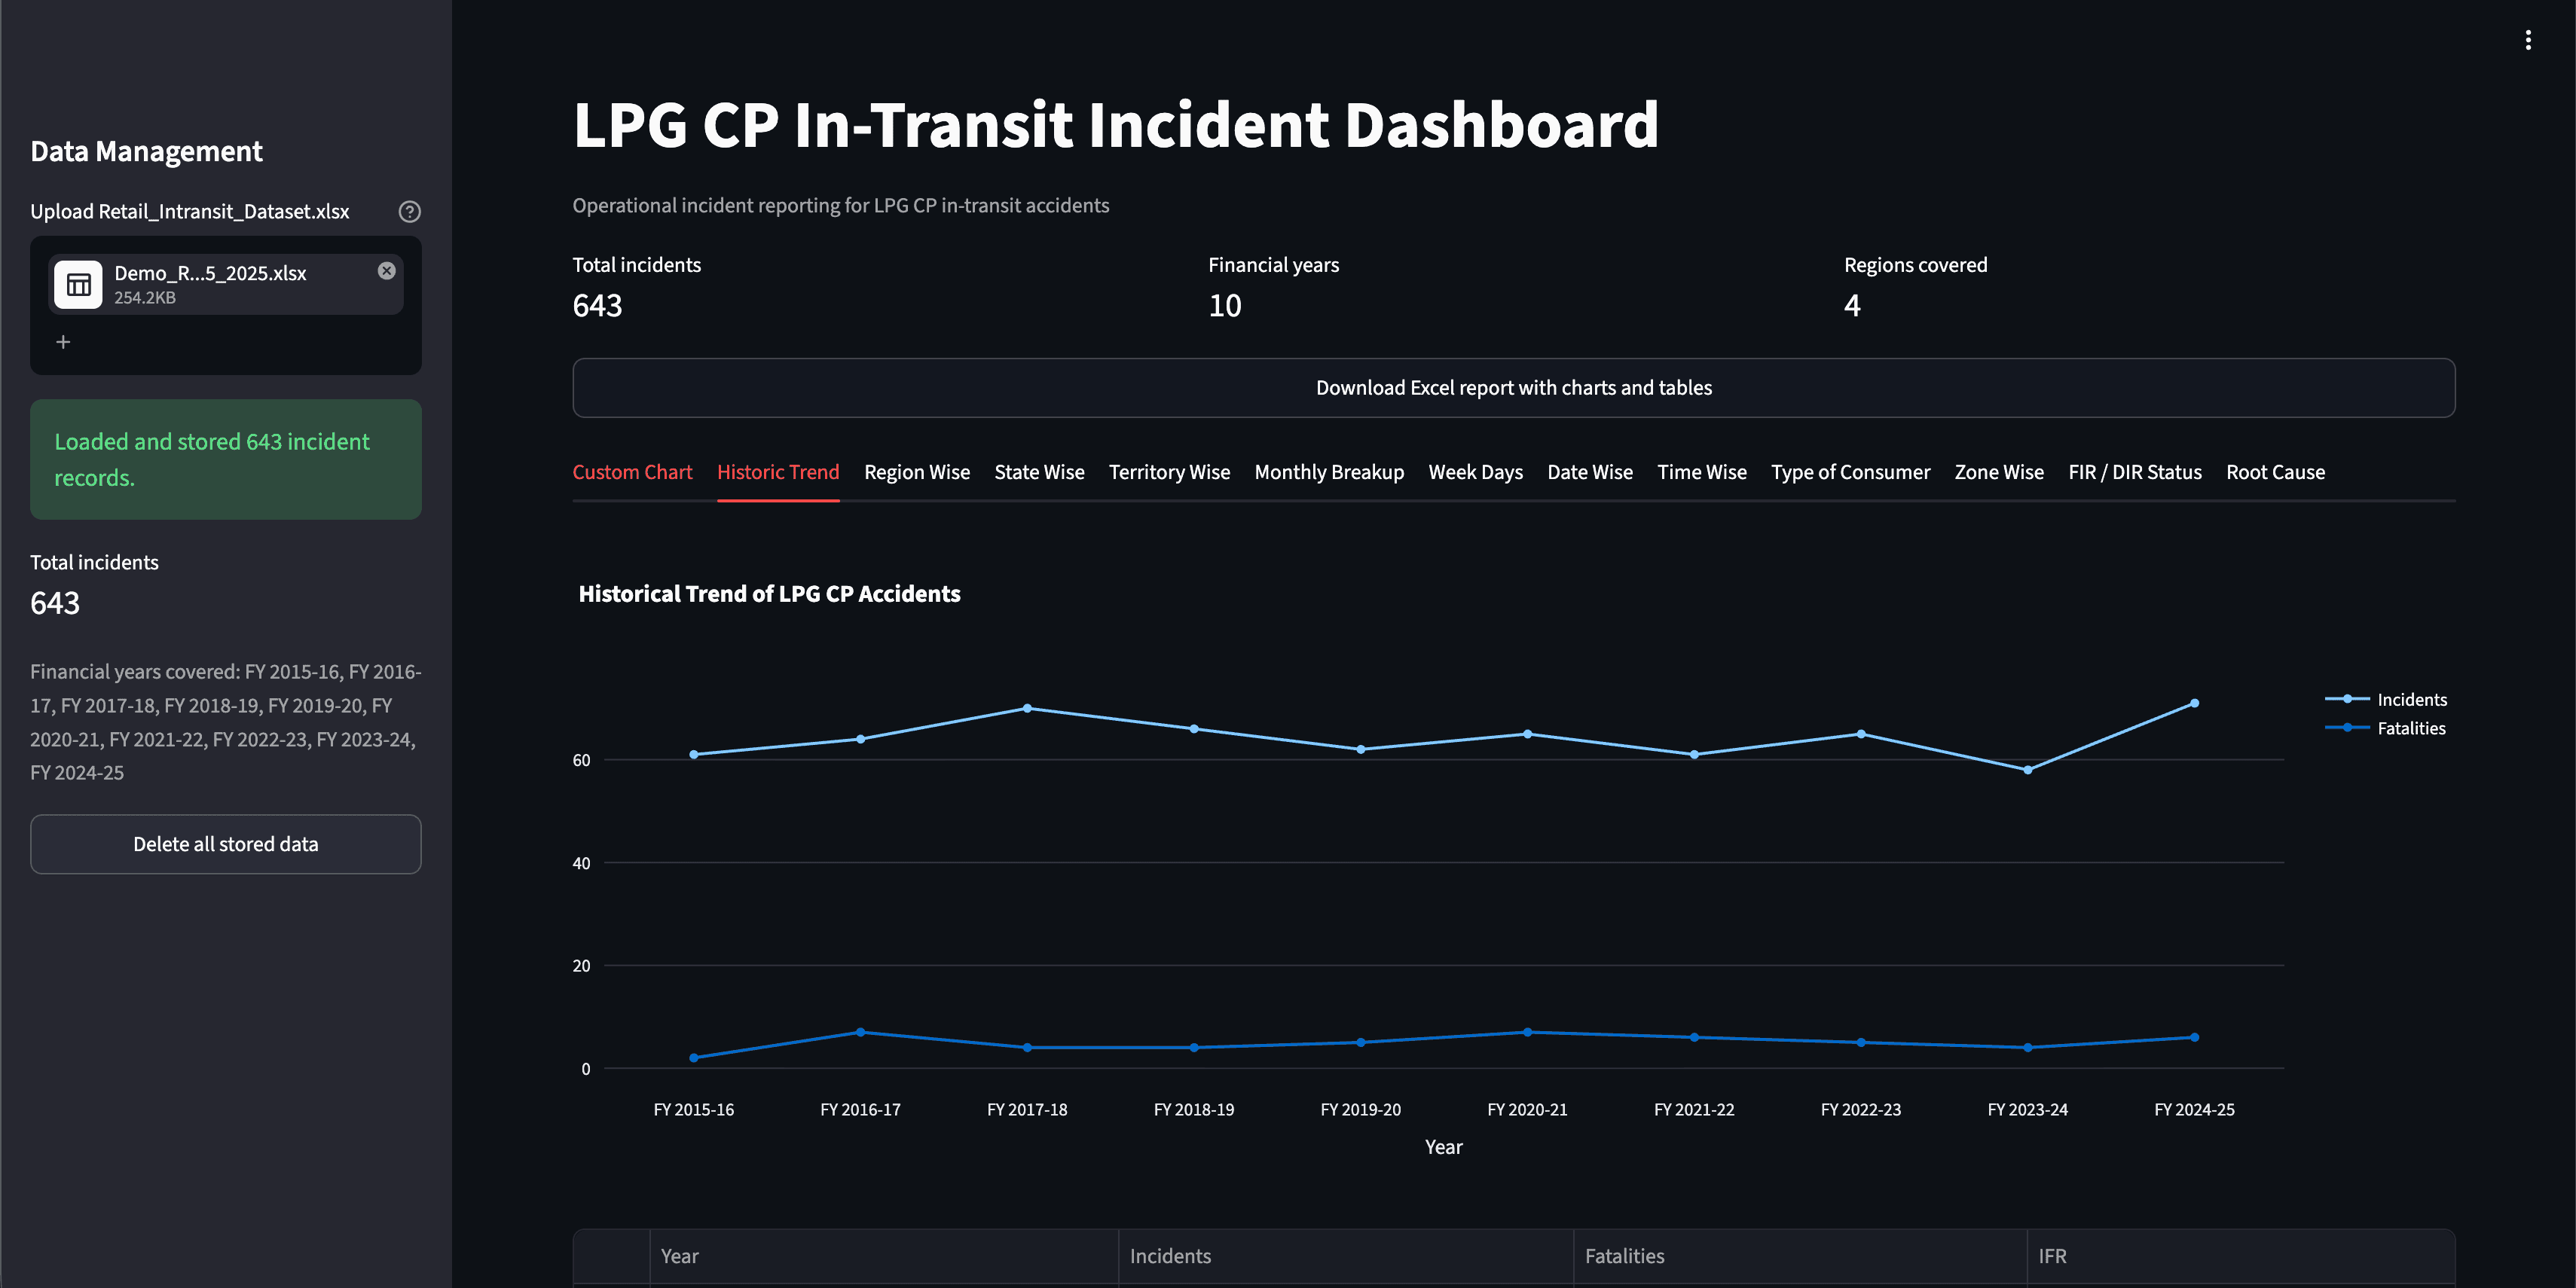Select the Historic Trend tab
This screenshot has height=1288, width=2576.
tap(778, 472)
